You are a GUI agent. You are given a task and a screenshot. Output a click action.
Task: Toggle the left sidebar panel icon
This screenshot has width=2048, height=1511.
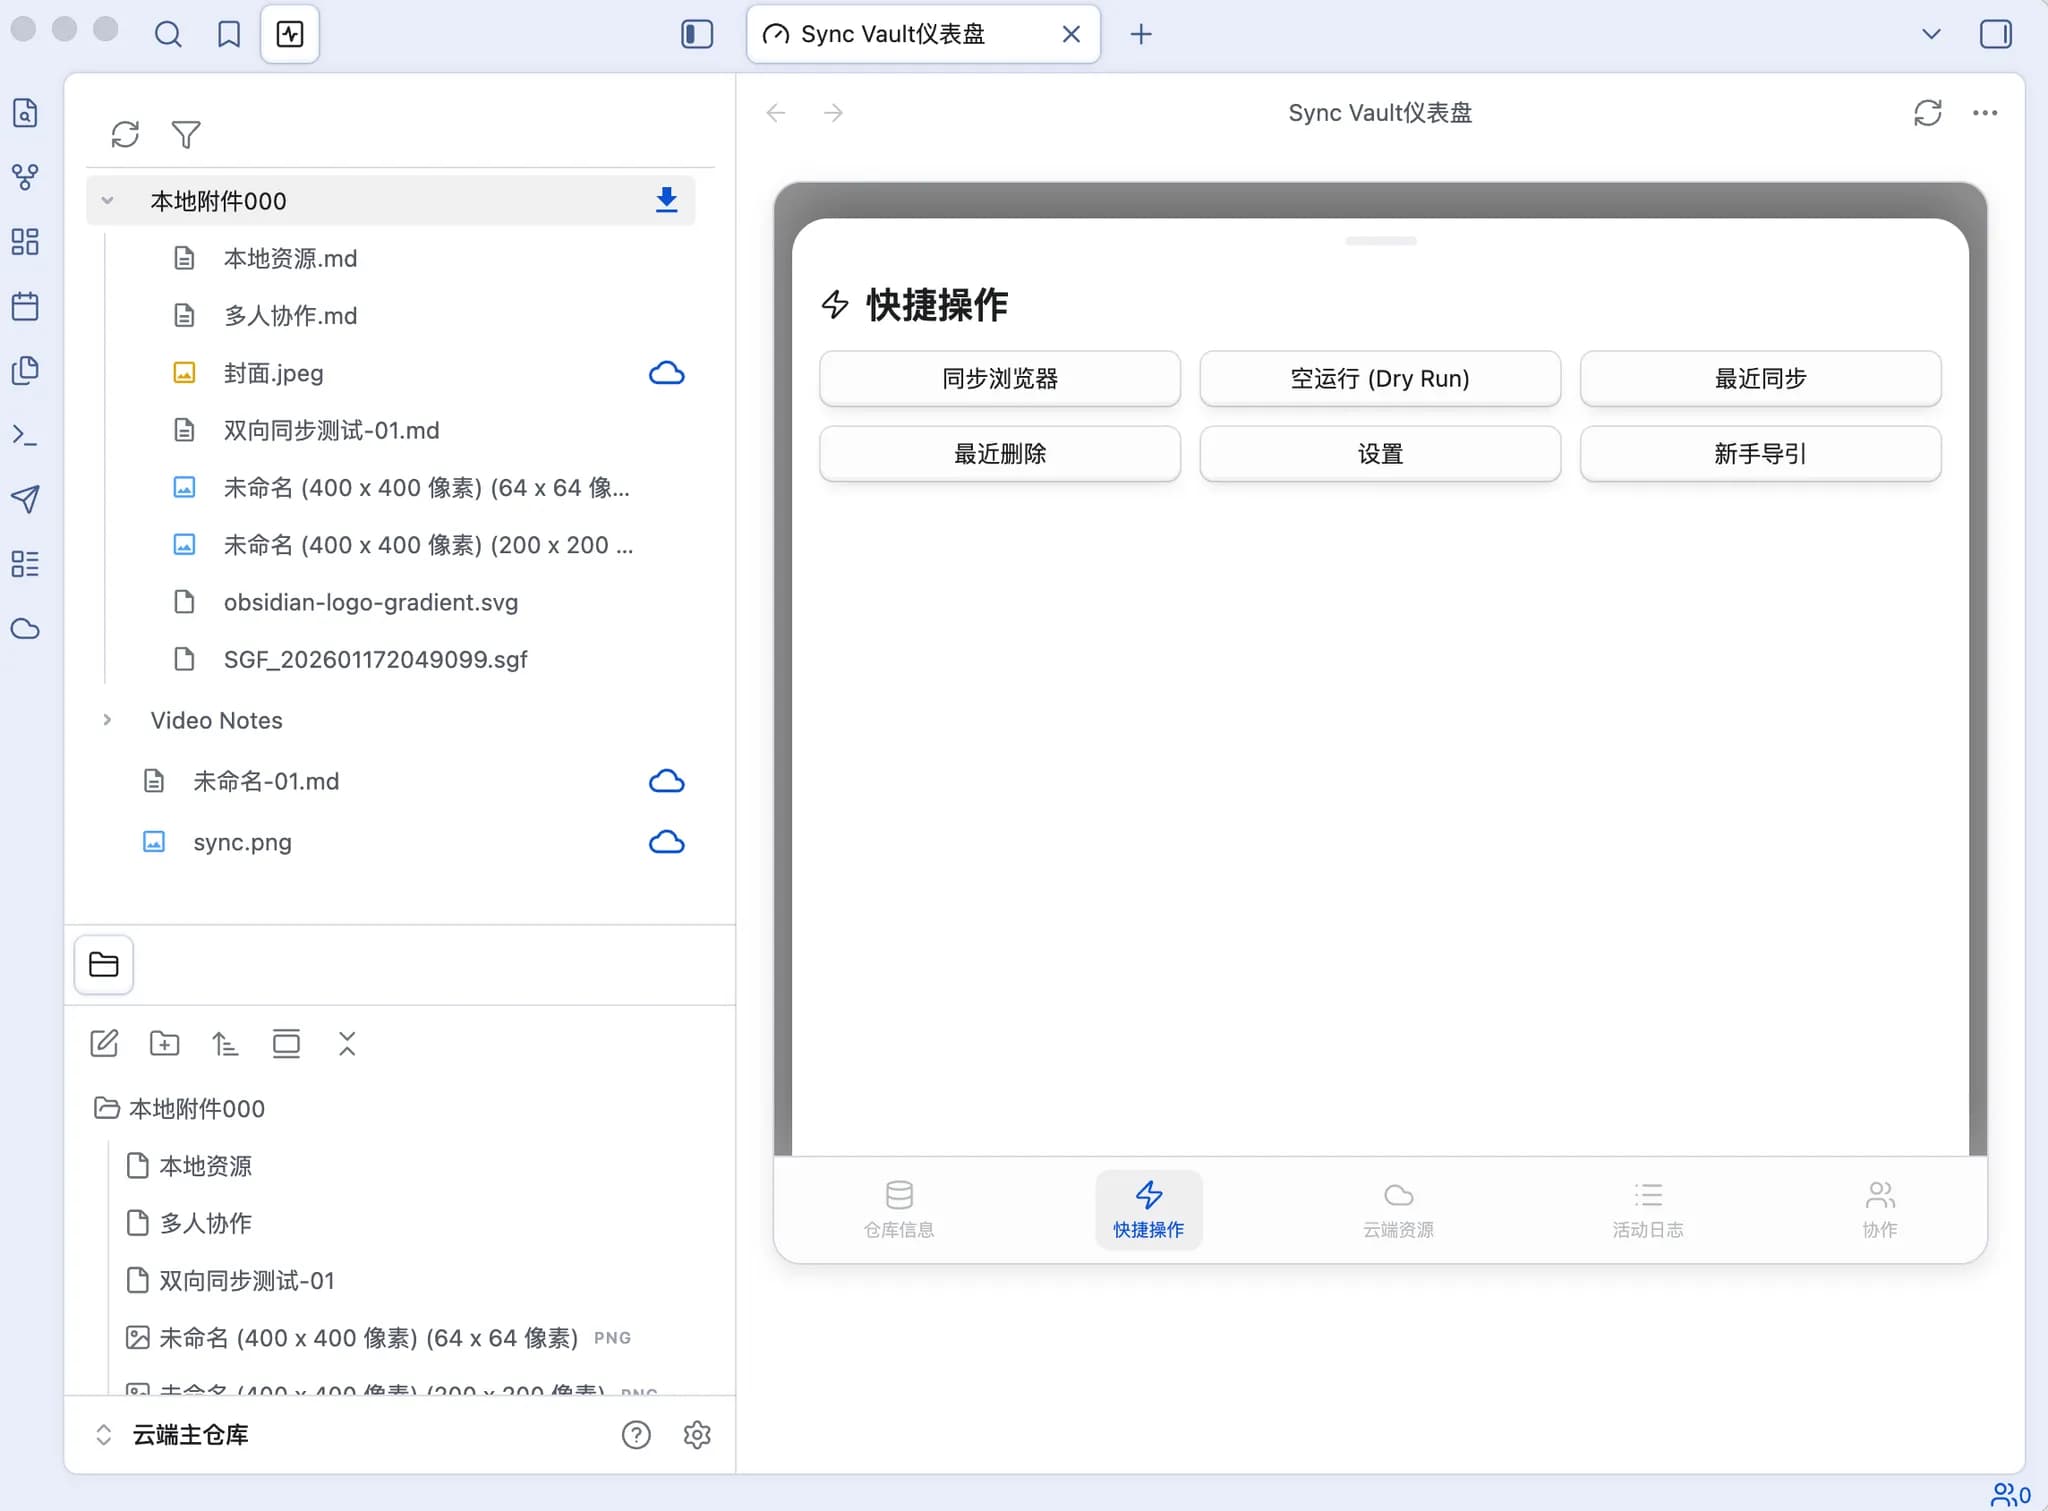tap(697, 34)
